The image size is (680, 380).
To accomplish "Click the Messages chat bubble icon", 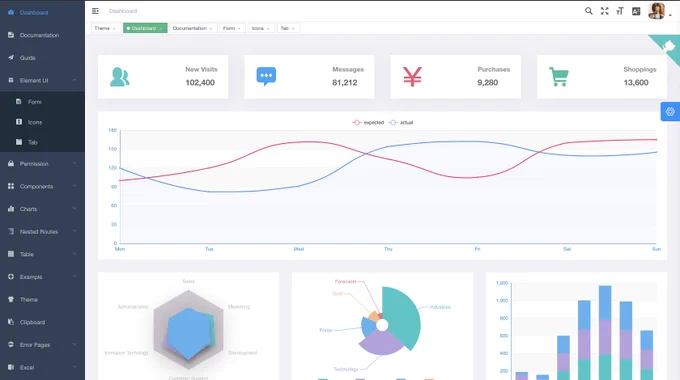I will click(266, 76).
